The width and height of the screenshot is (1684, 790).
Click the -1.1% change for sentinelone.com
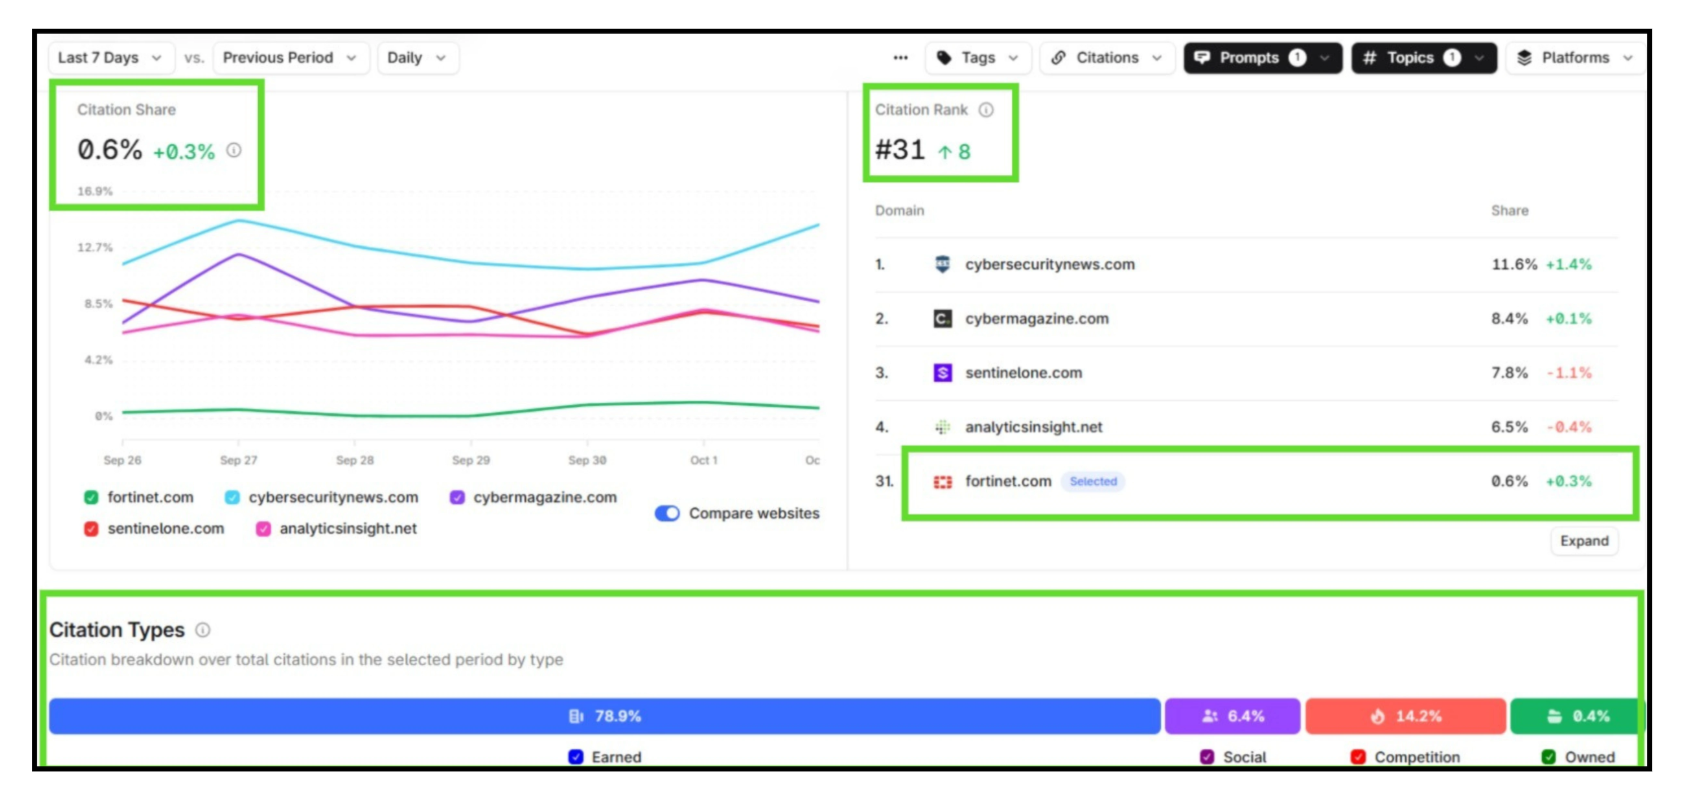tap(1569, 372)
